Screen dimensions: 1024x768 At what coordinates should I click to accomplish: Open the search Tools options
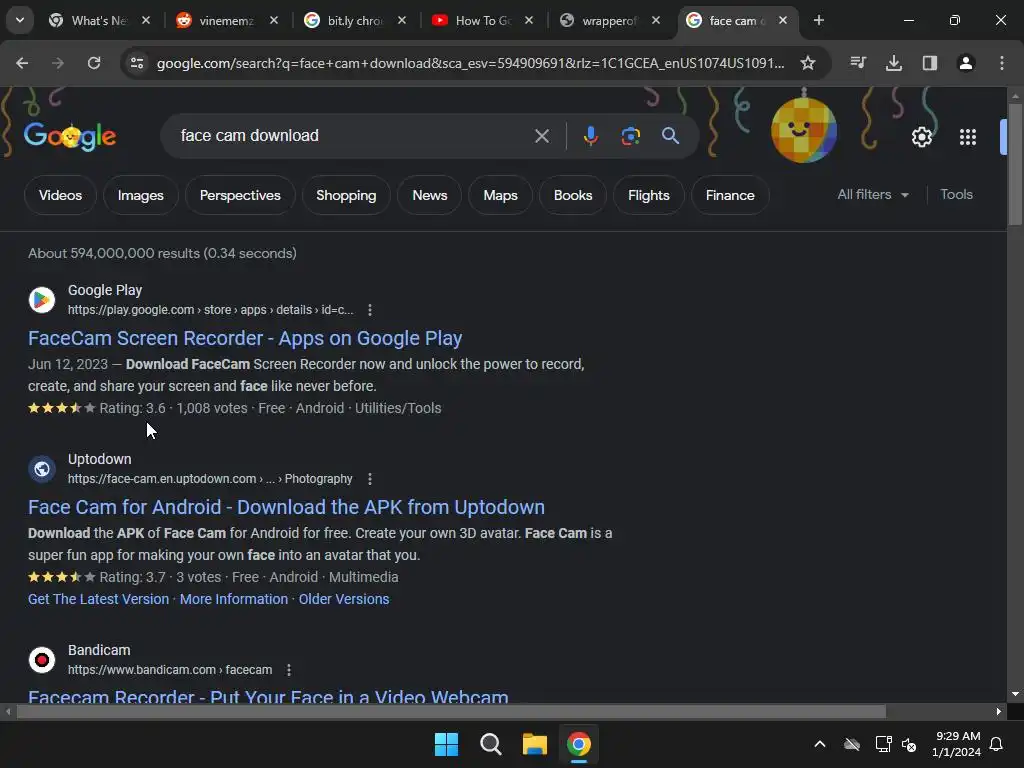point(956,195)
